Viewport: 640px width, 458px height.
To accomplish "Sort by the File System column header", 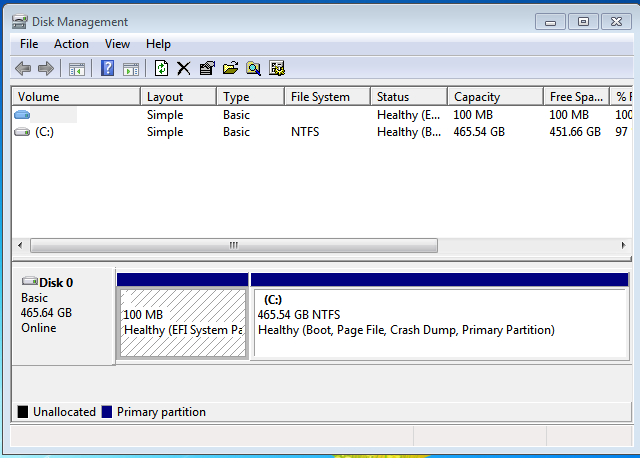I will click(320, 97).
